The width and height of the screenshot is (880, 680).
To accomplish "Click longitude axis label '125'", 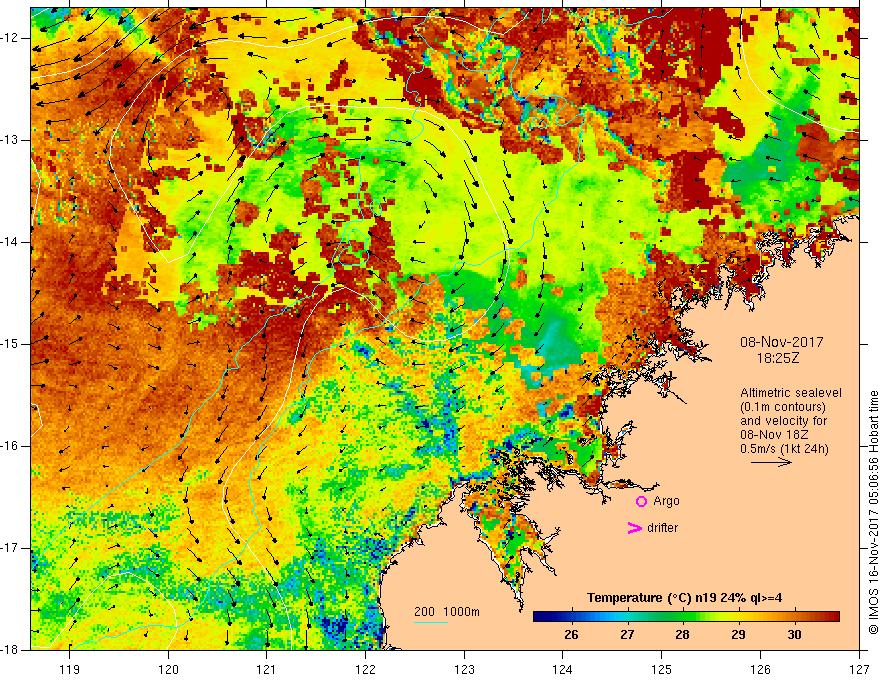I will pyautogui.click(x=662, y=670).
